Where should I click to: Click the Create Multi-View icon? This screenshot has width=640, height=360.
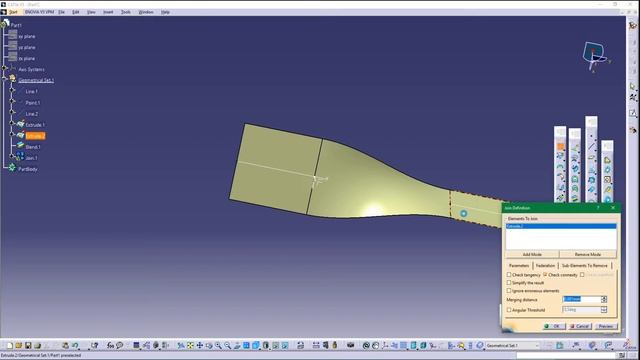pos(247,346)
